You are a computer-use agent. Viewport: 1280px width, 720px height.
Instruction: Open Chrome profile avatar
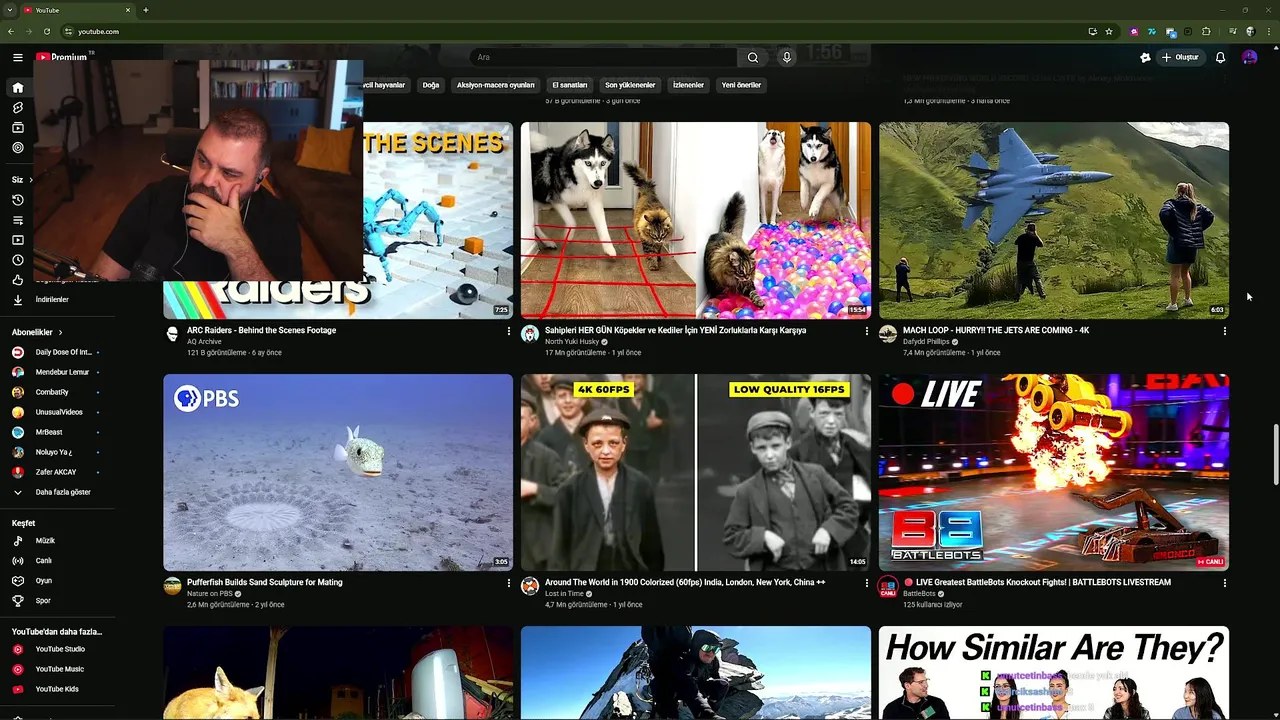(1250, 31)
